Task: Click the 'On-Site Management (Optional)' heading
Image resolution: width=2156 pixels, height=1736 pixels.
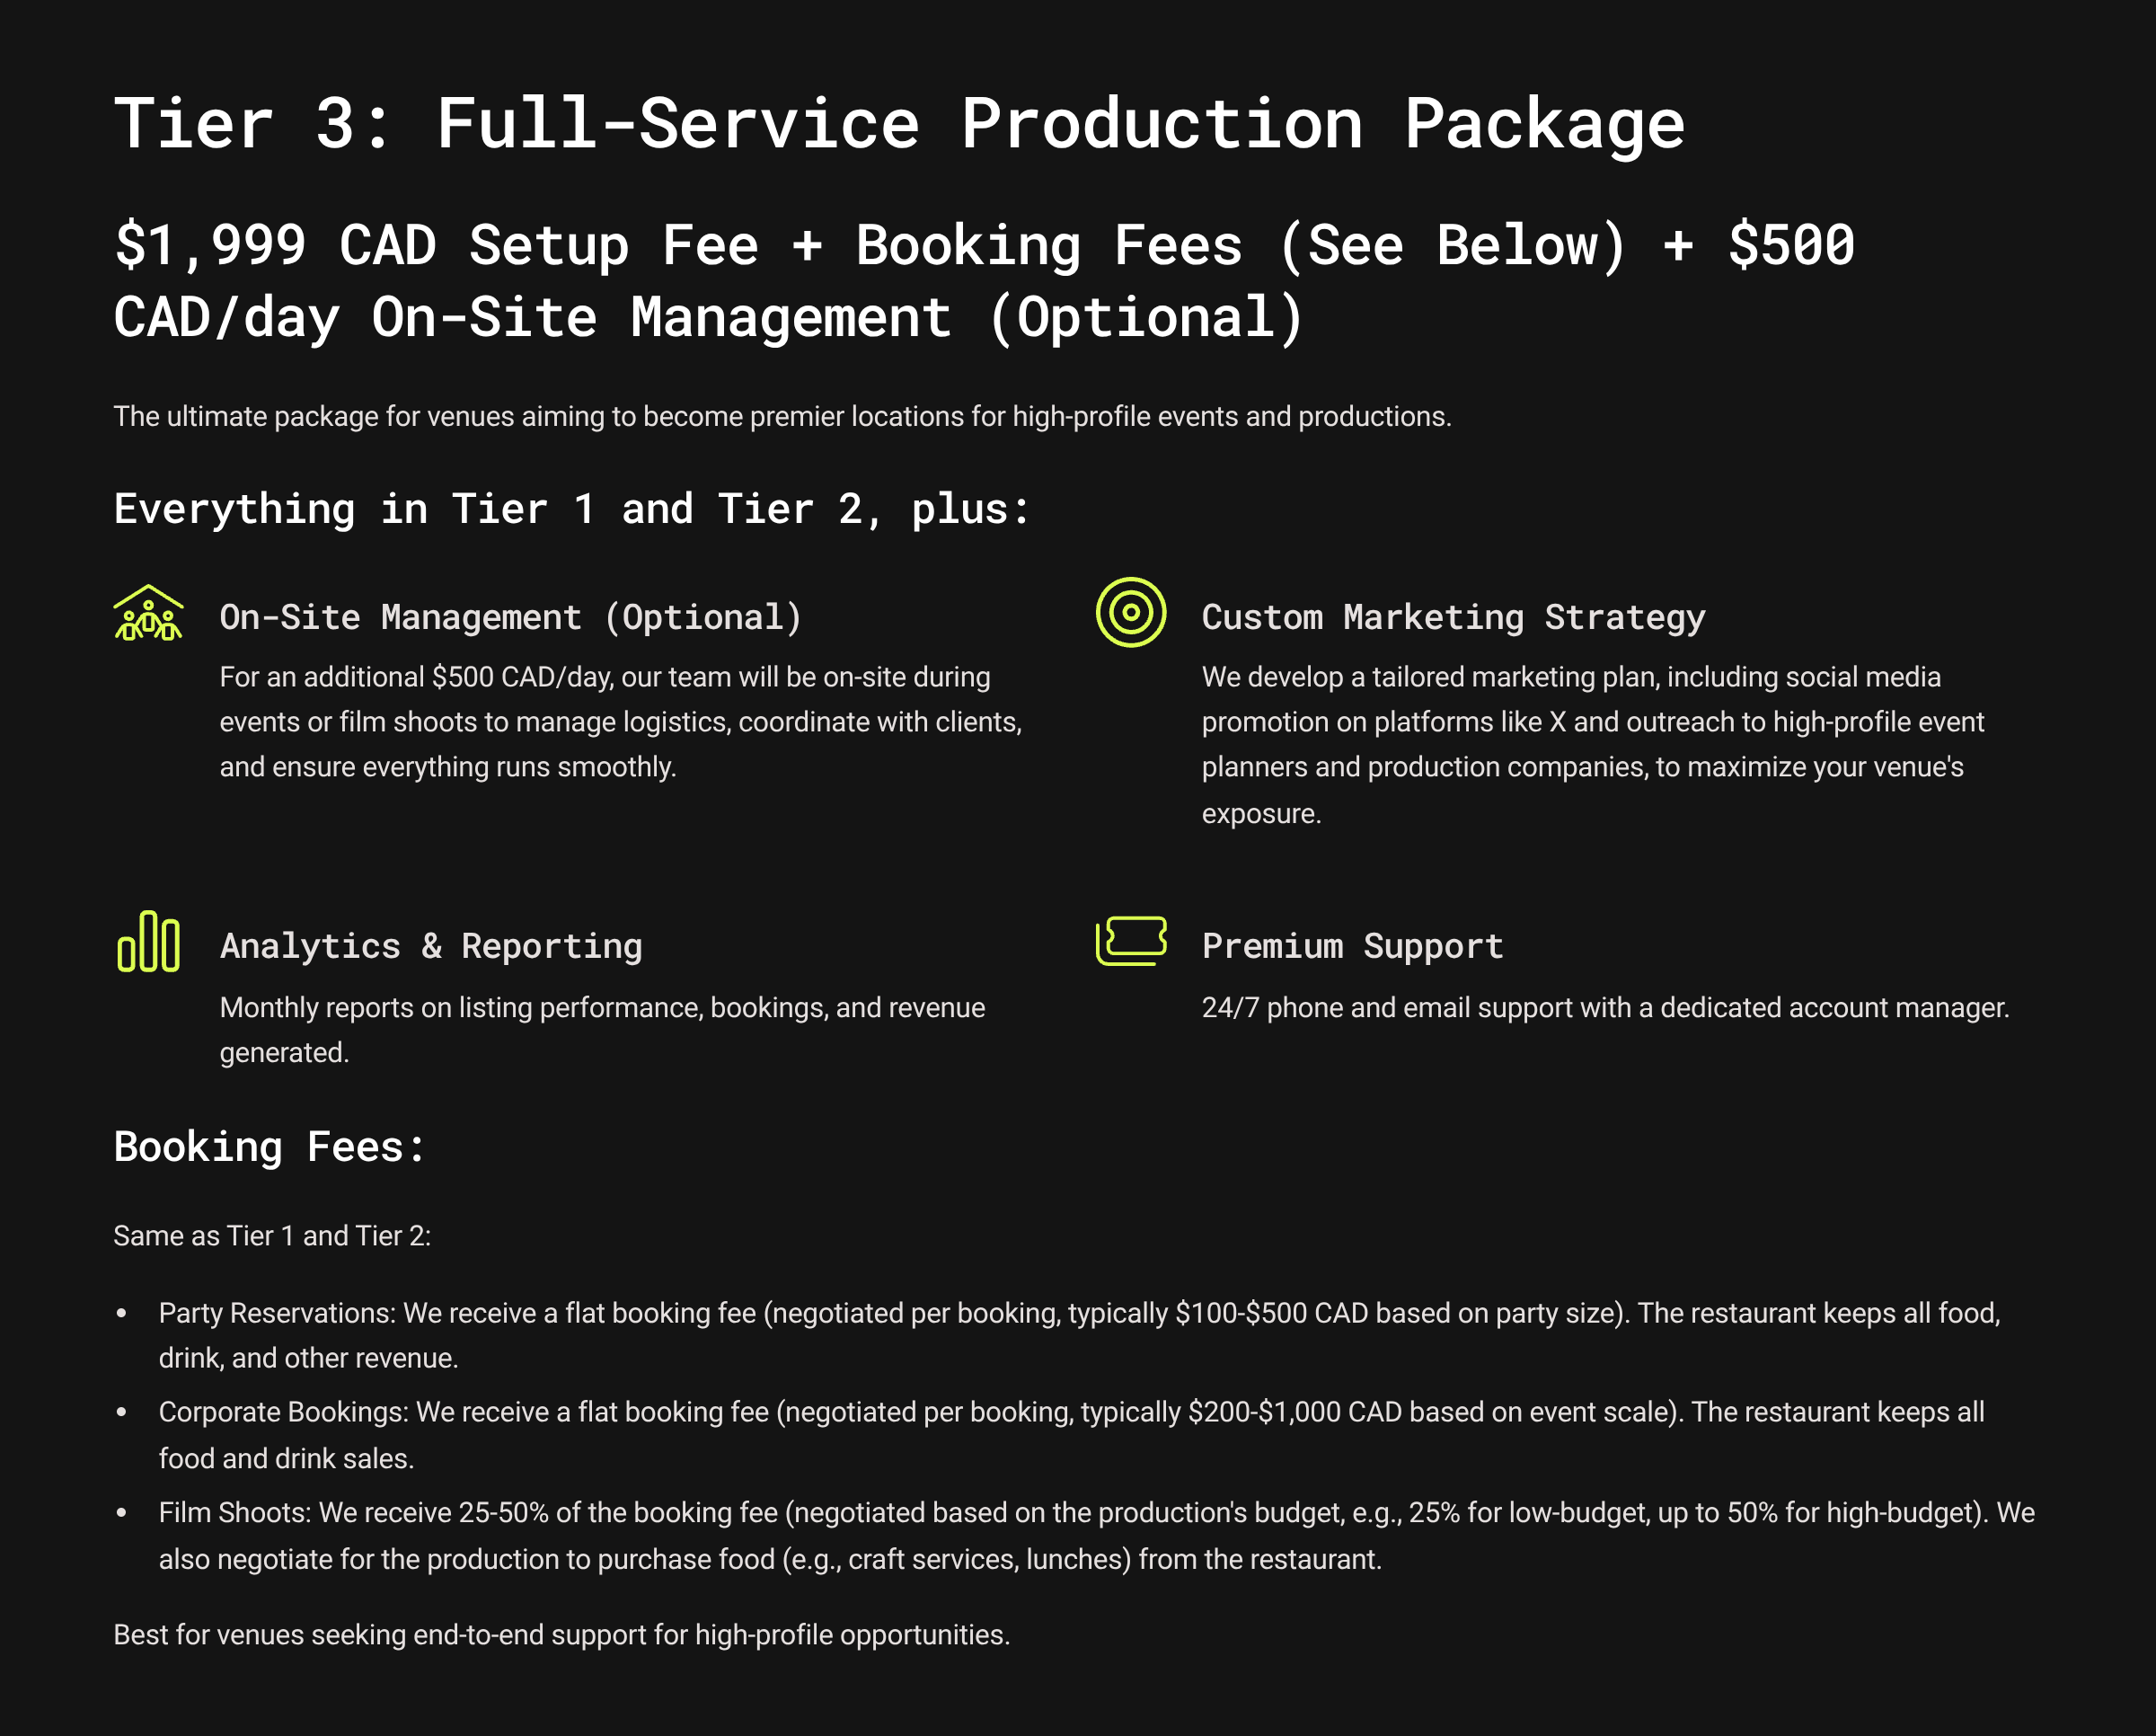Action: pyautogui.click(x=510, y=617)
